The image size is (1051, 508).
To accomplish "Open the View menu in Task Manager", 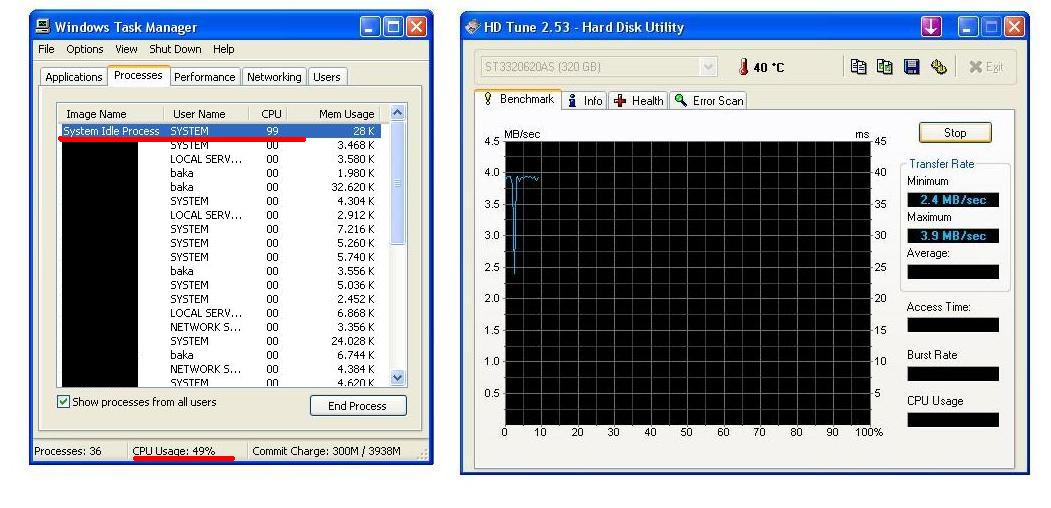I will click(x=126, y=49).
